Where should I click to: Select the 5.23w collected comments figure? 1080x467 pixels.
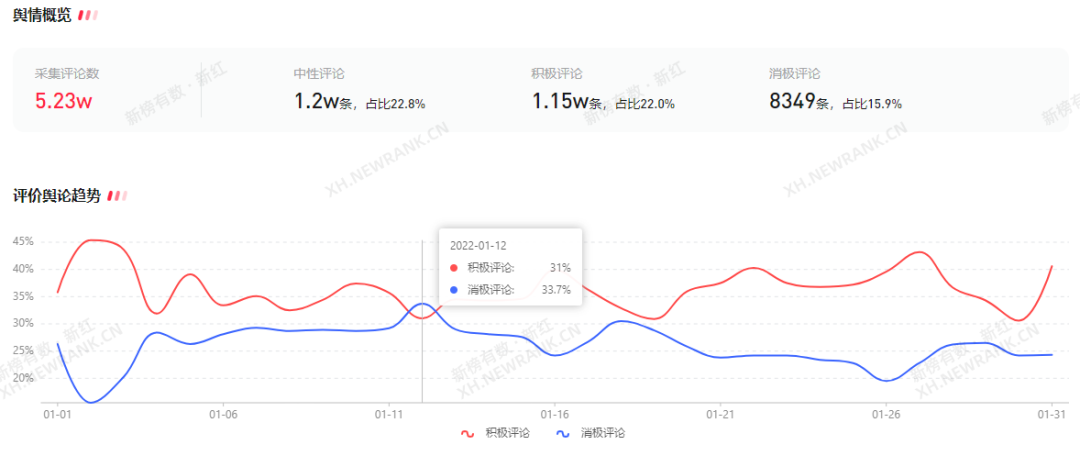[63, 102]
